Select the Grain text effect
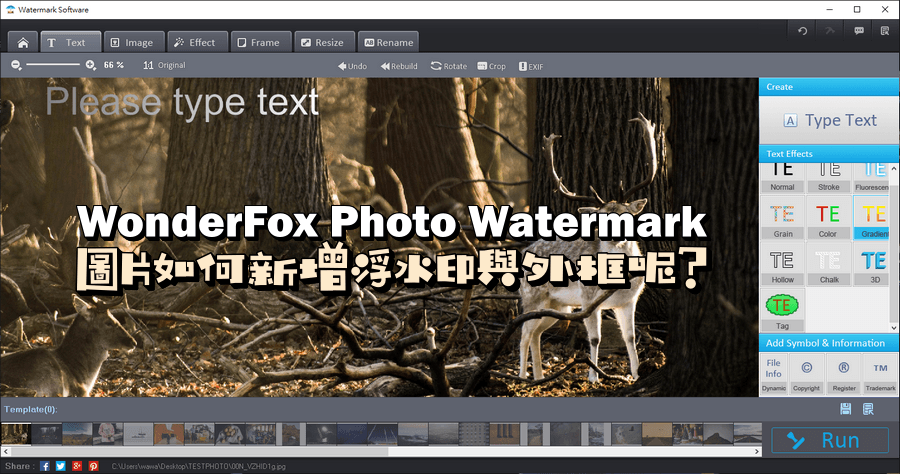The image size is (900, 474). (782, 217)
